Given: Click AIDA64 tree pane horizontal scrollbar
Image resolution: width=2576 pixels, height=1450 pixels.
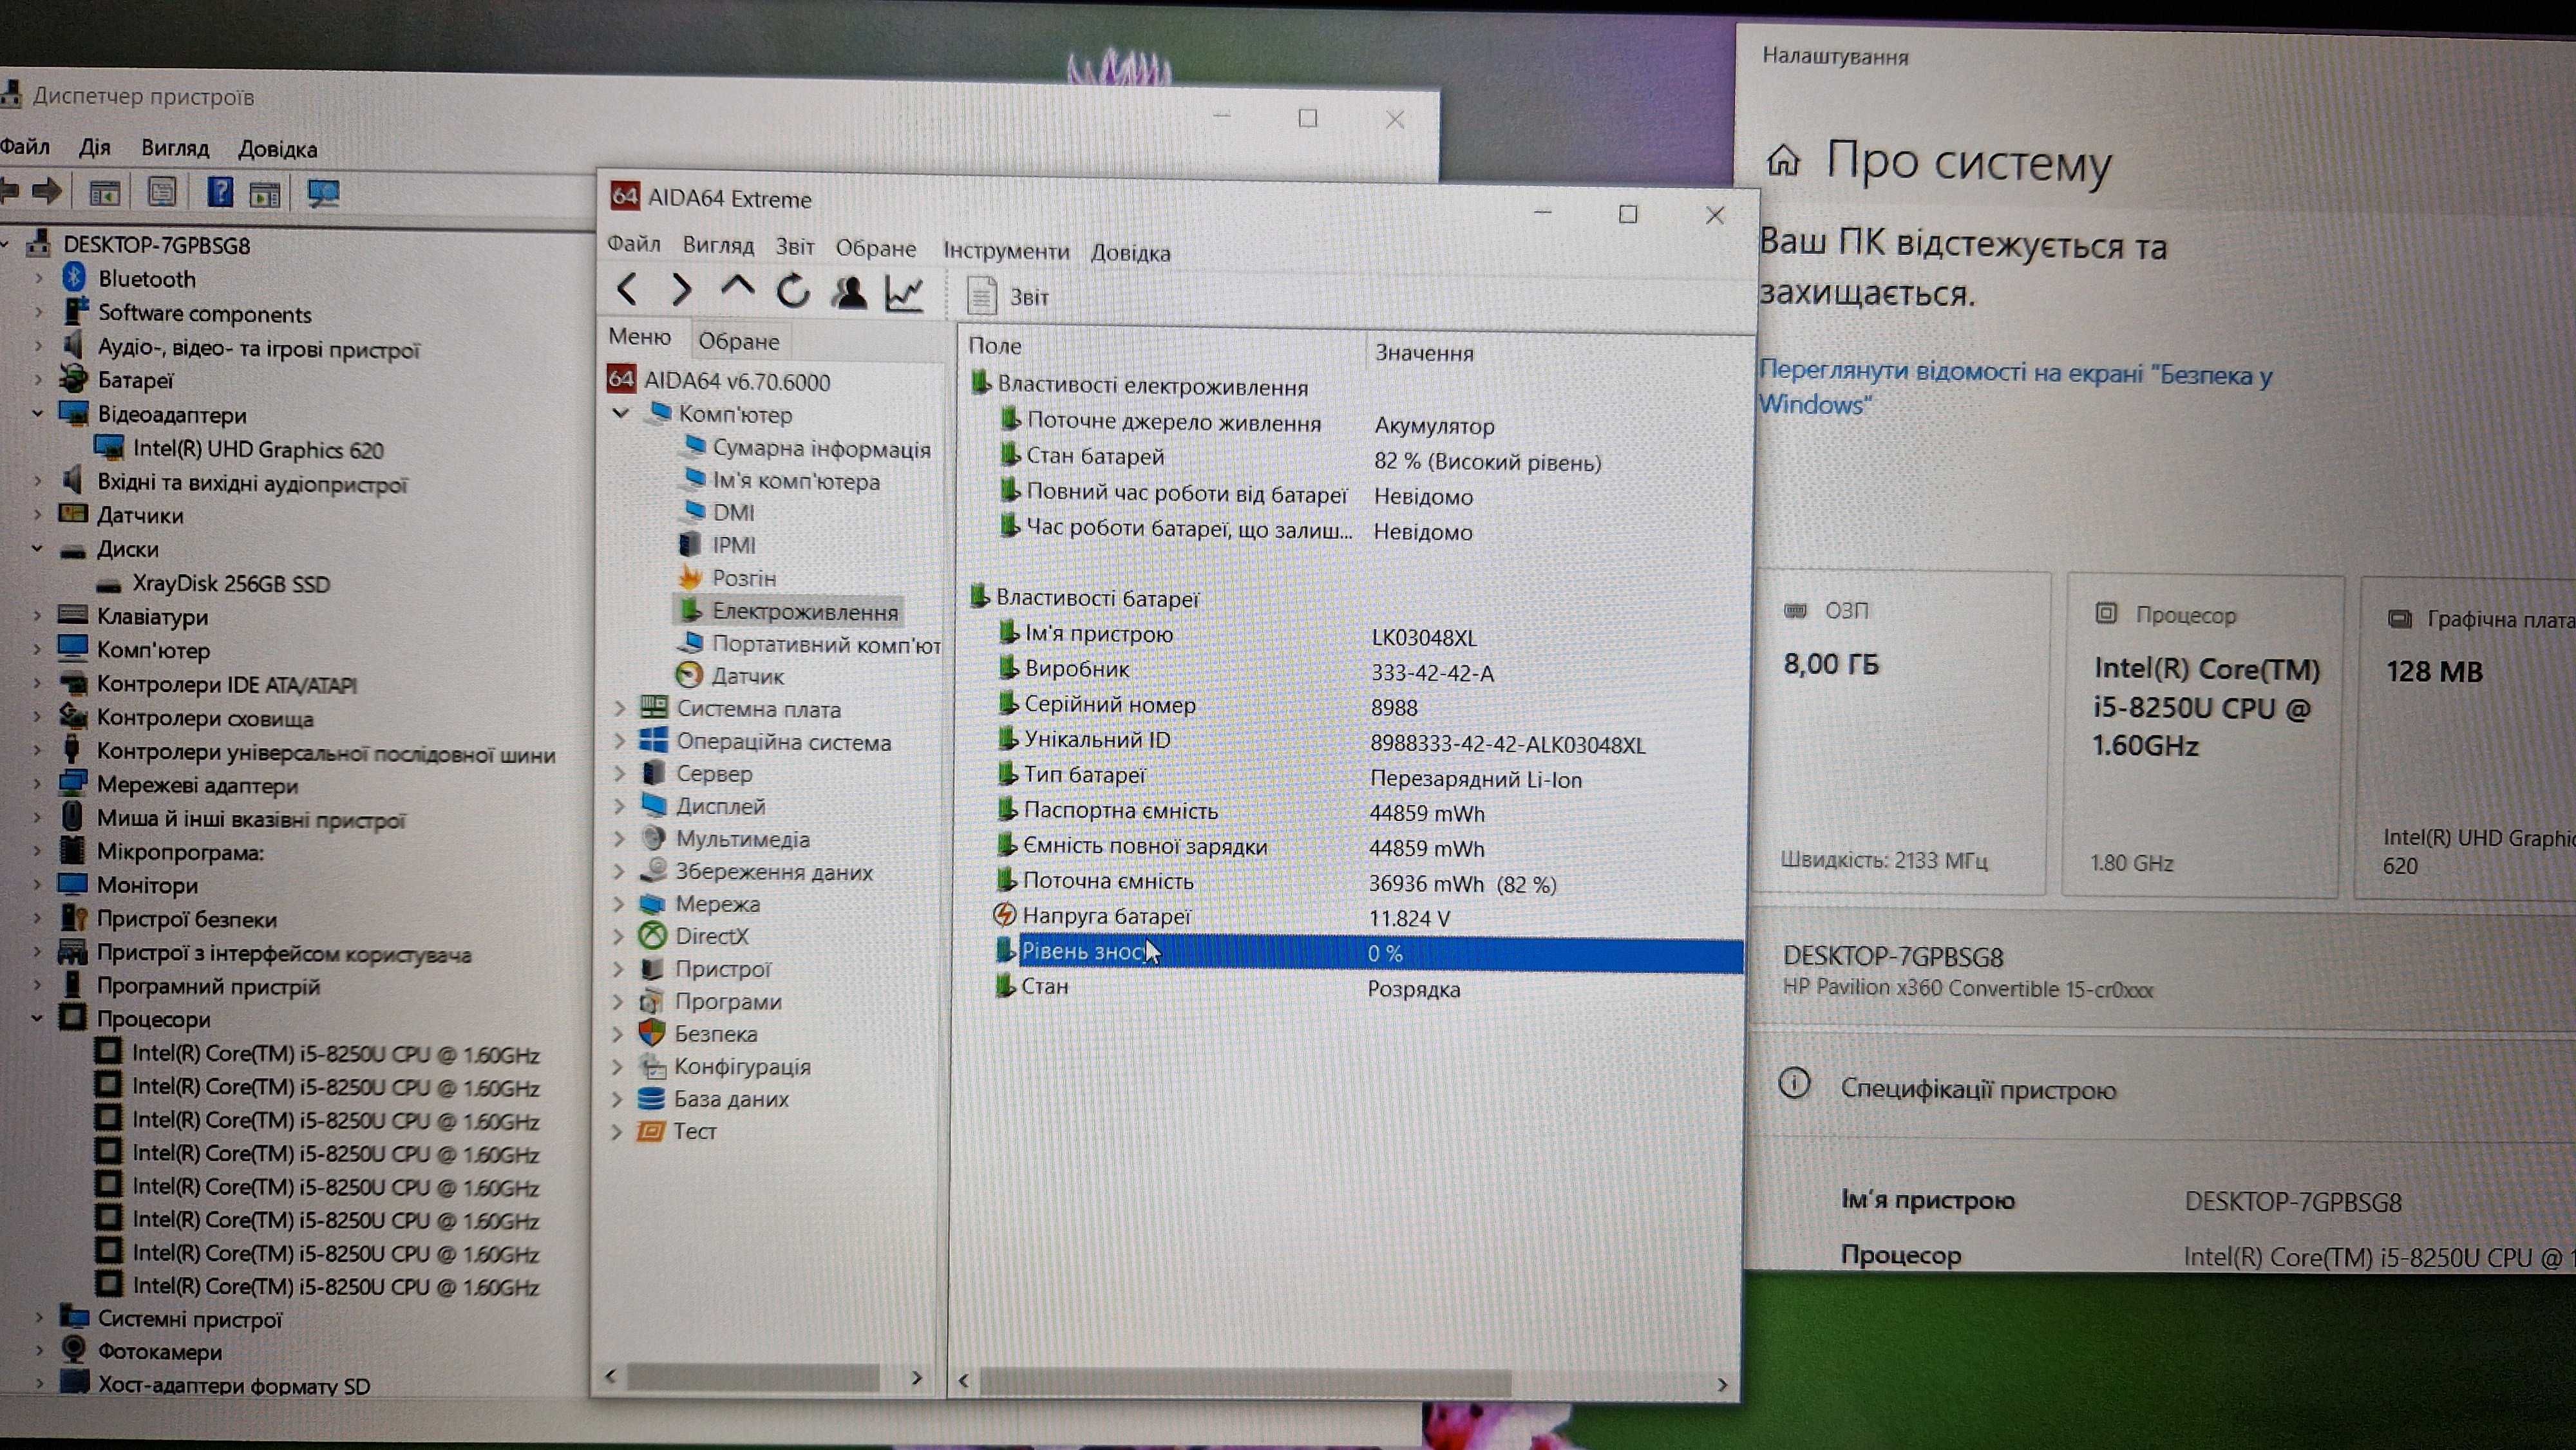Looking at the screenshot, I should tap(753, 1377).
